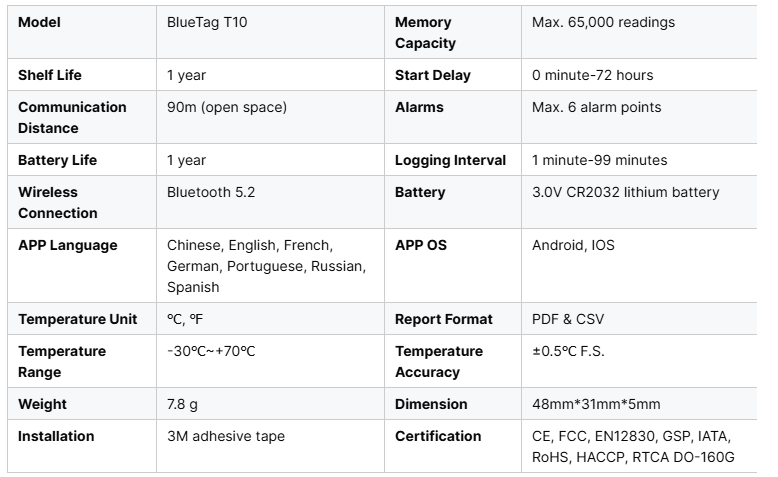The image size is (778, 477).
Task: Click Max. 6 alarm points text
Action: point(596,107)
